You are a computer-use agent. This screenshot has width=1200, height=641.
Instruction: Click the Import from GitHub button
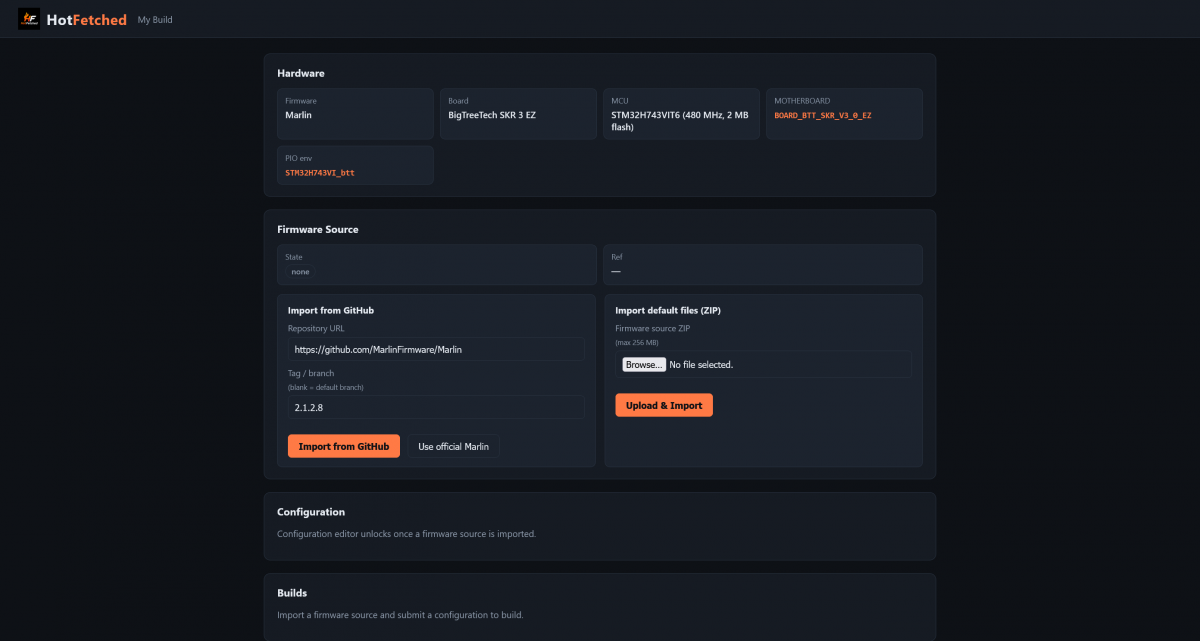tap(344, 446)
